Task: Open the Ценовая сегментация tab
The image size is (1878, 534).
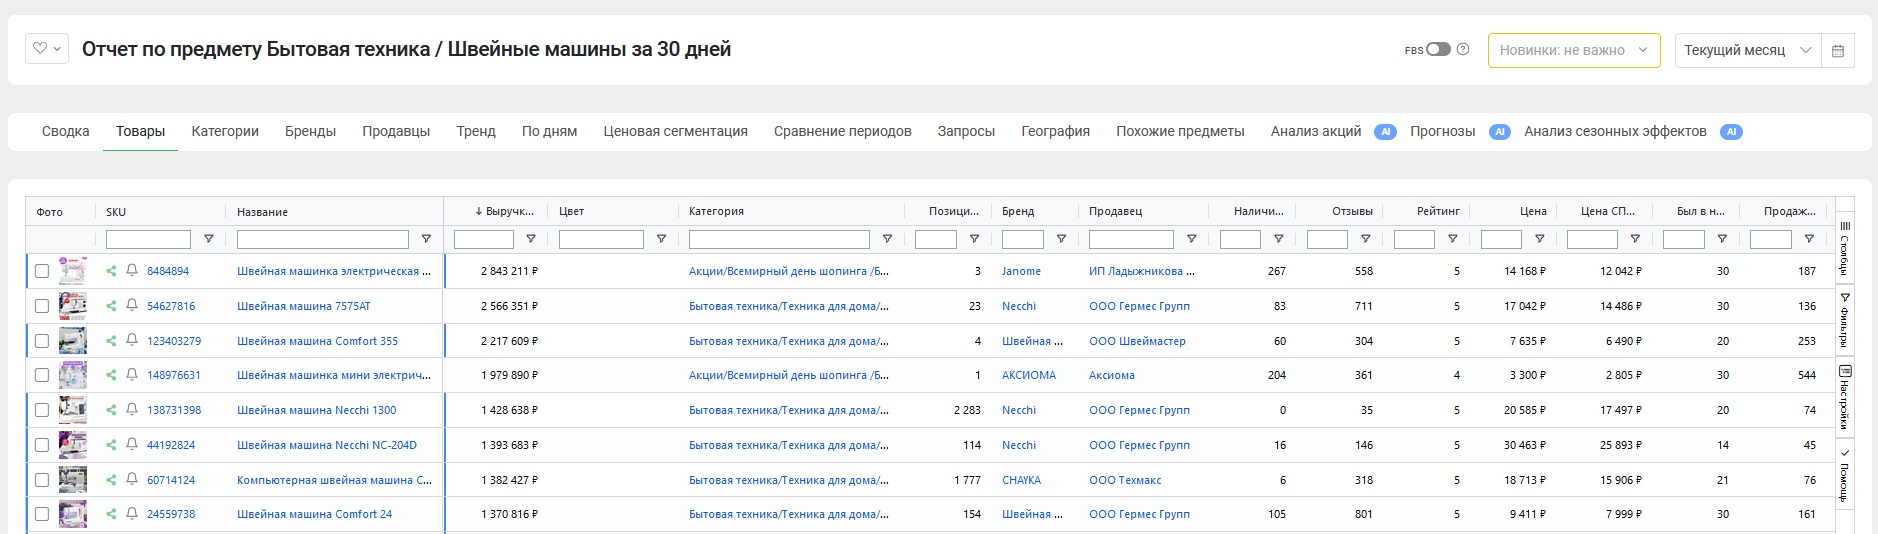Action: [x=675, y=131]
